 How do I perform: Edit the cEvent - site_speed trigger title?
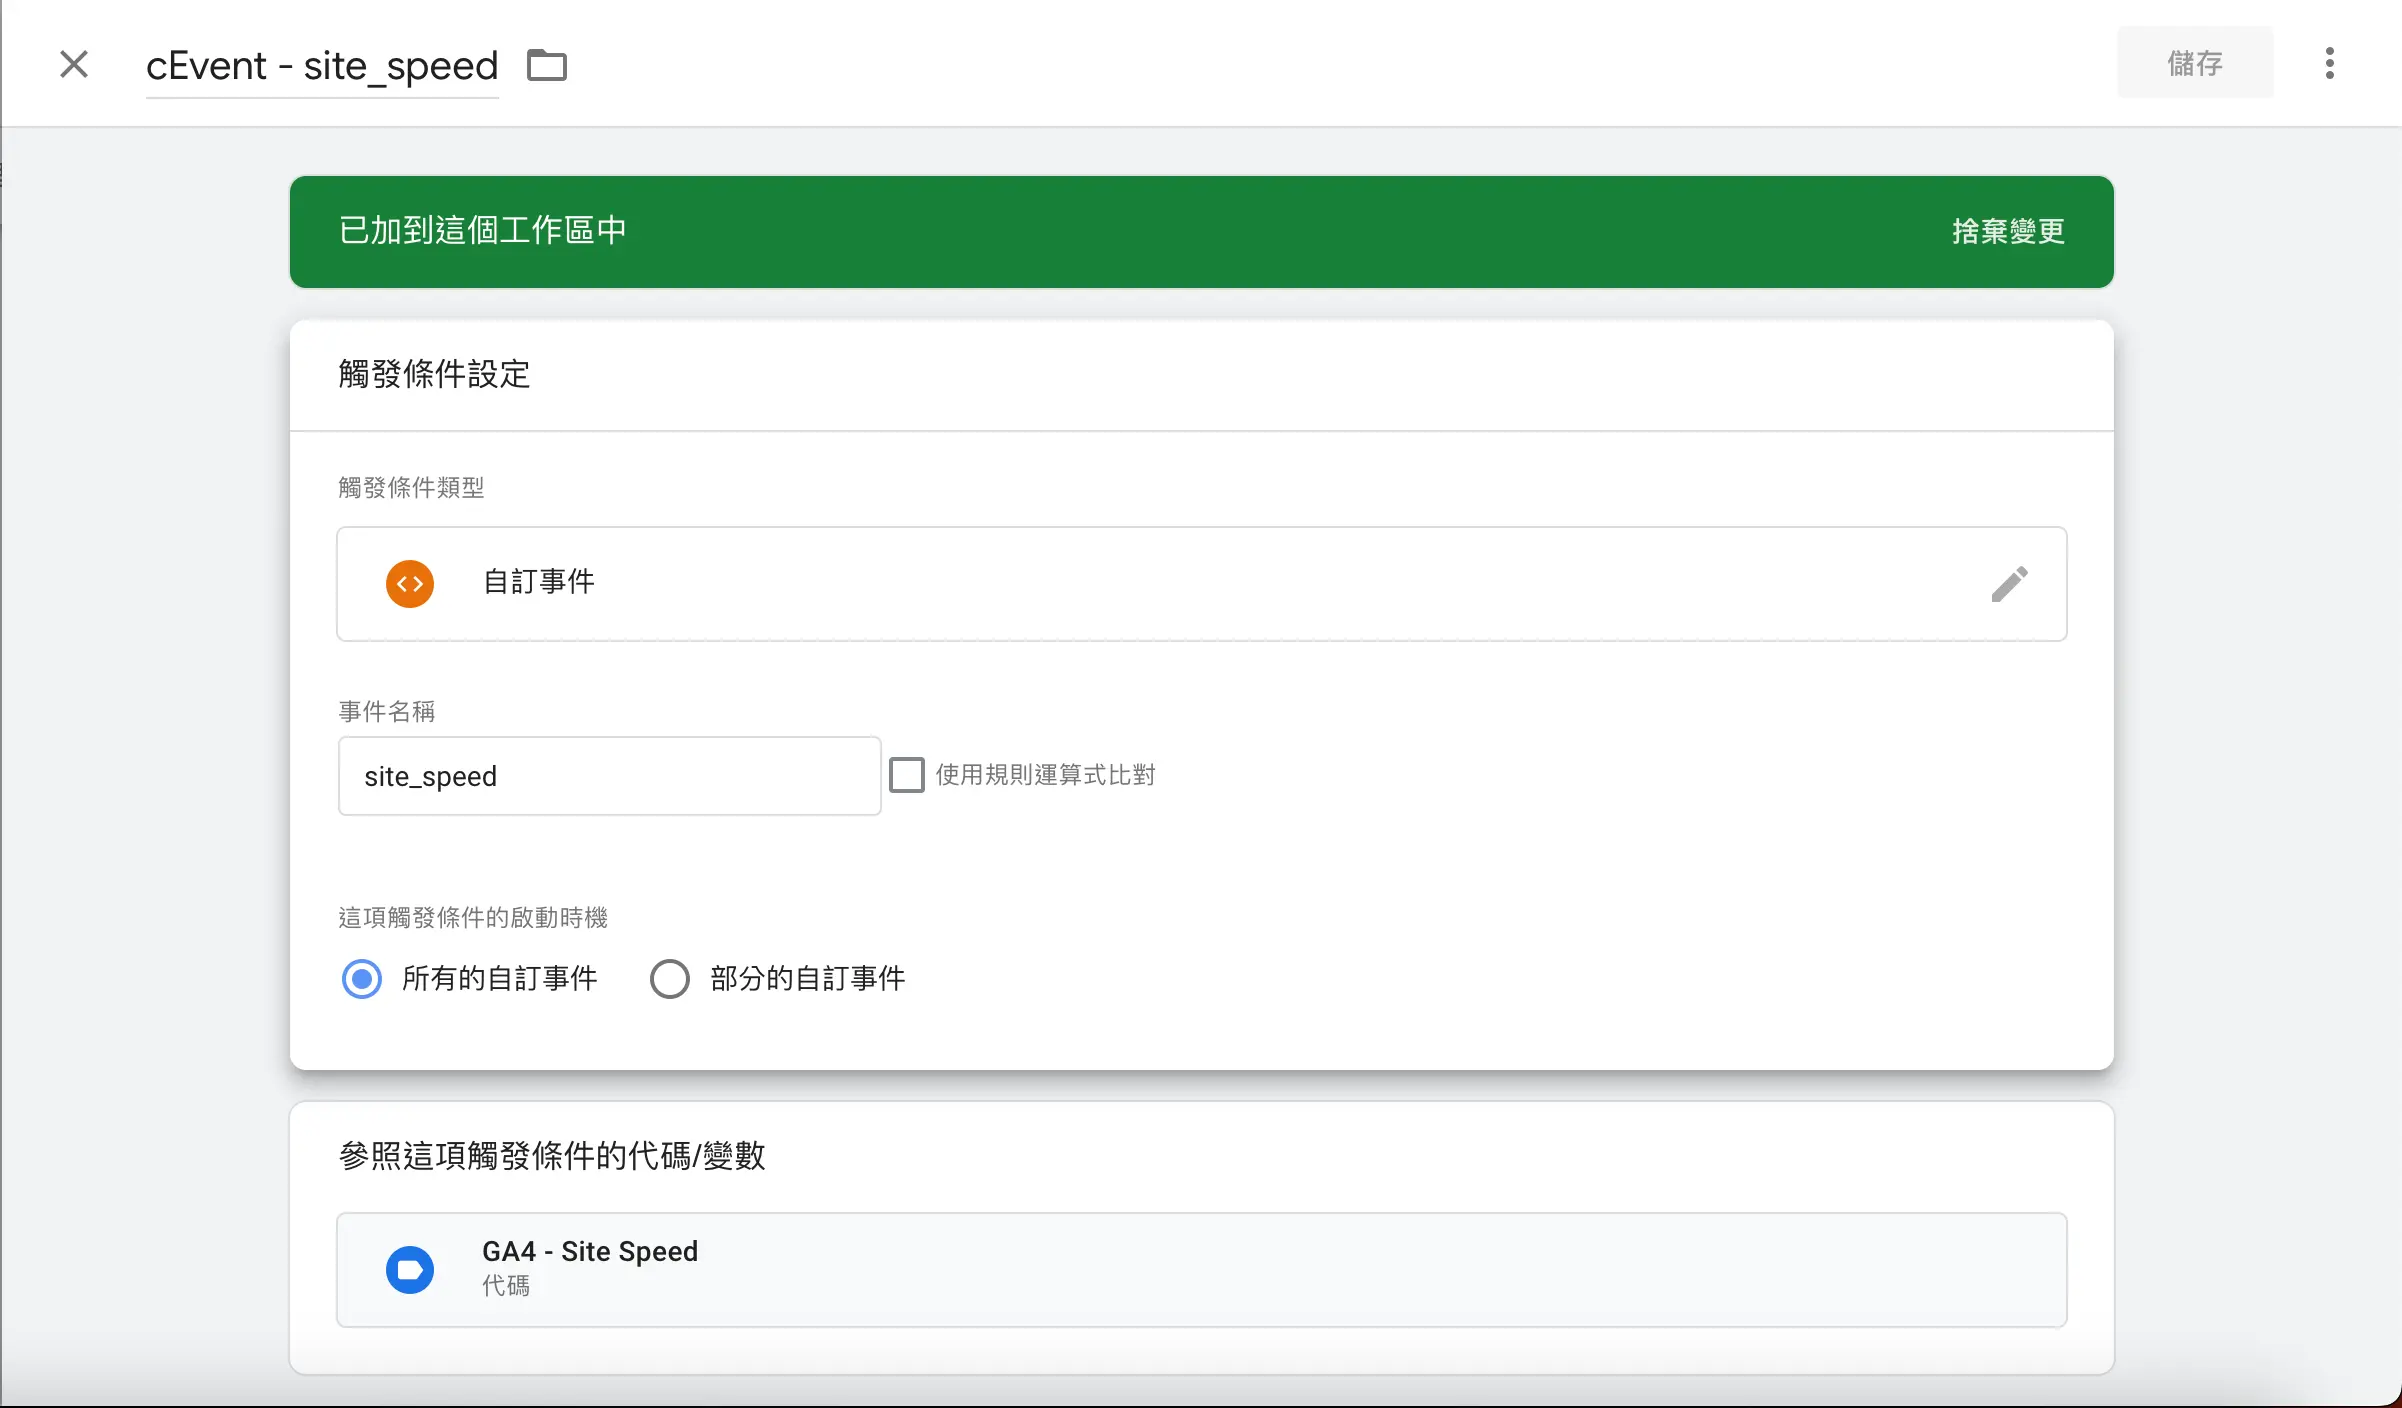pos(322,66)
